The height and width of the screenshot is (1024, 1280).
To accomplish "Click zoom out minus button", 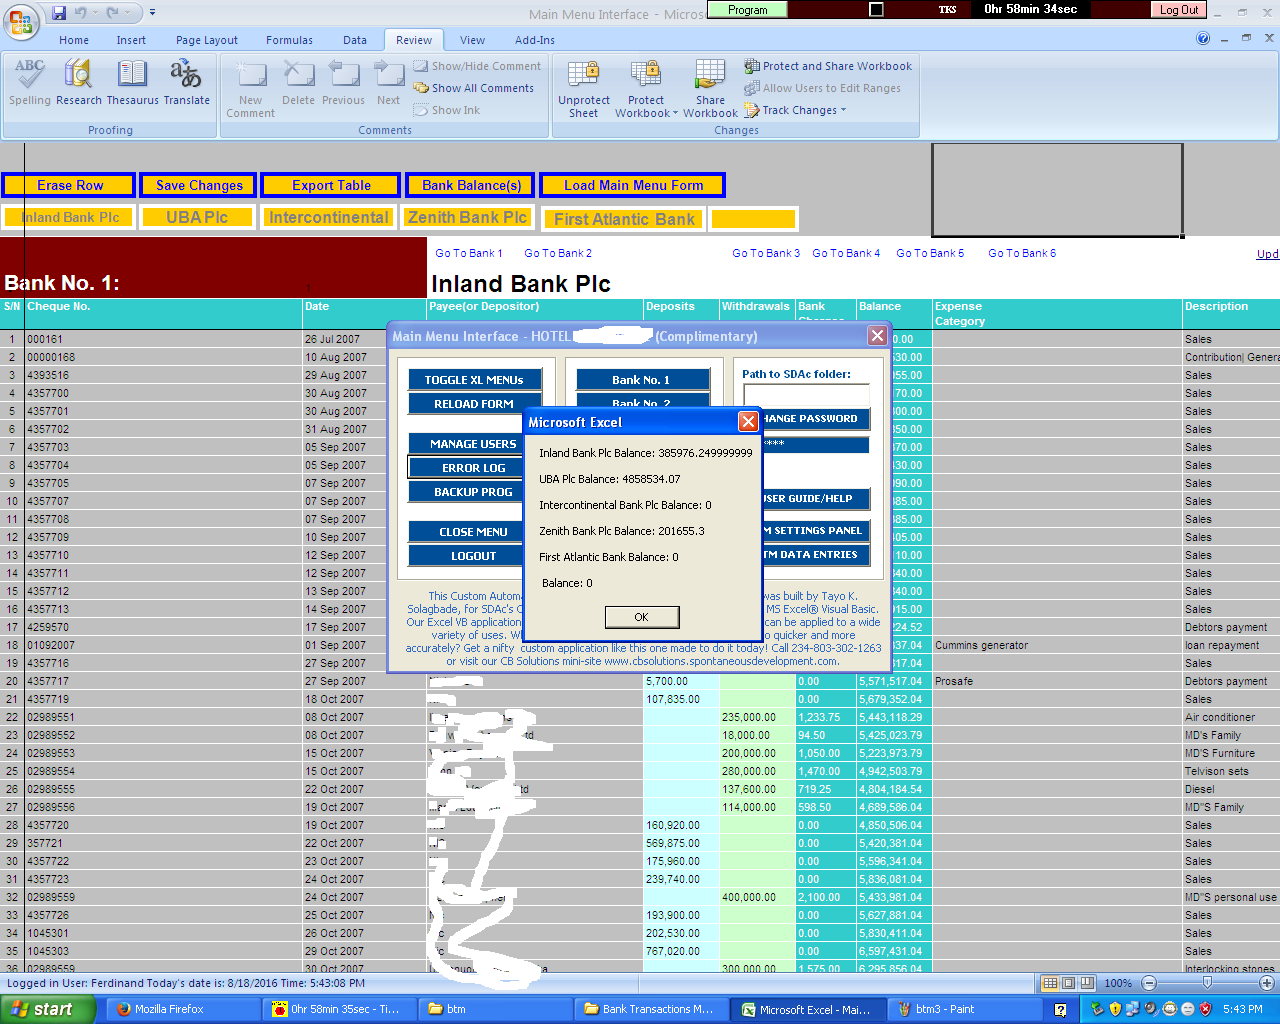I will click(x=1149, y=983).
